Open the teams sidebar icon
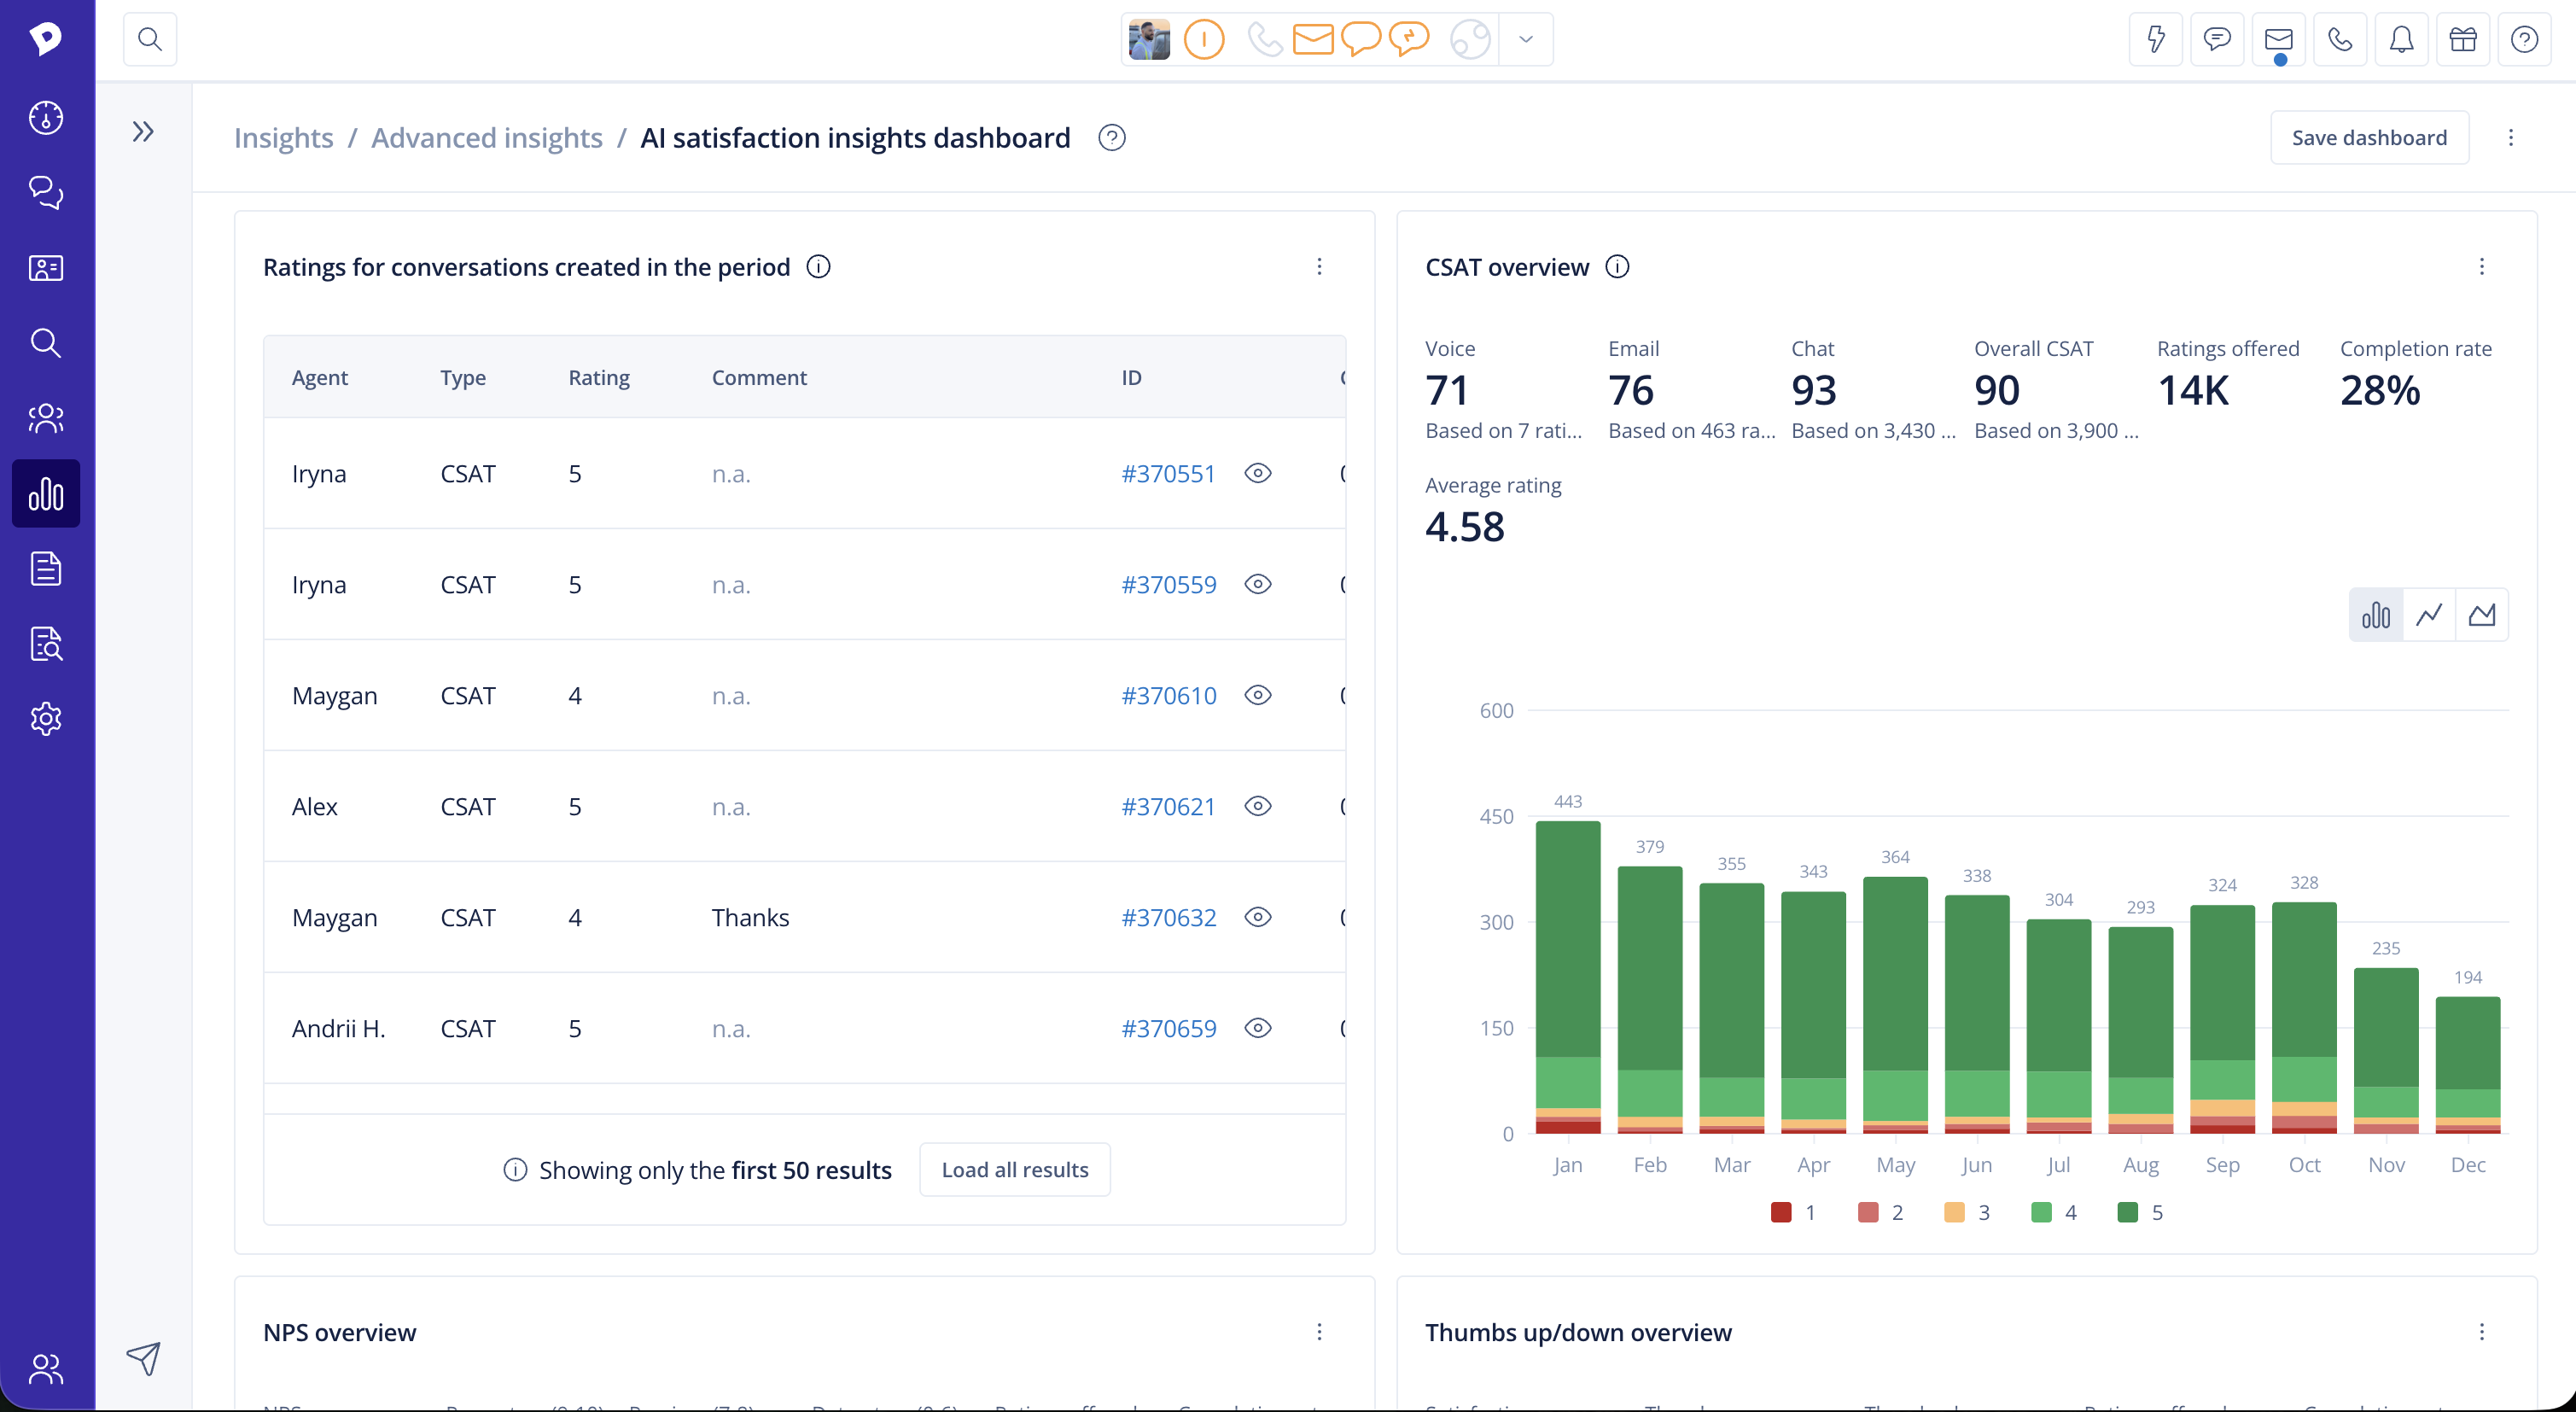Viewport: 2576px width, 1412px height. (46, 418)
